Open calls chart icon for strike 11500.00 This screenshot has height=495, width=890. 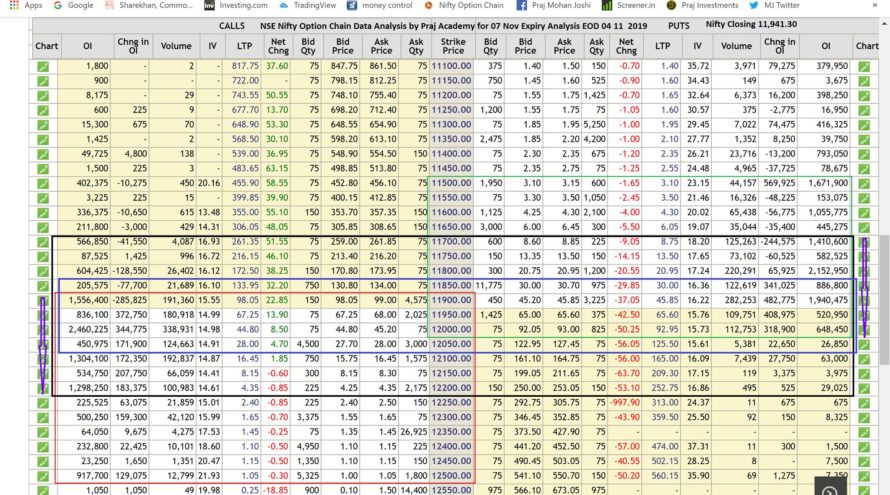point(43,184)
